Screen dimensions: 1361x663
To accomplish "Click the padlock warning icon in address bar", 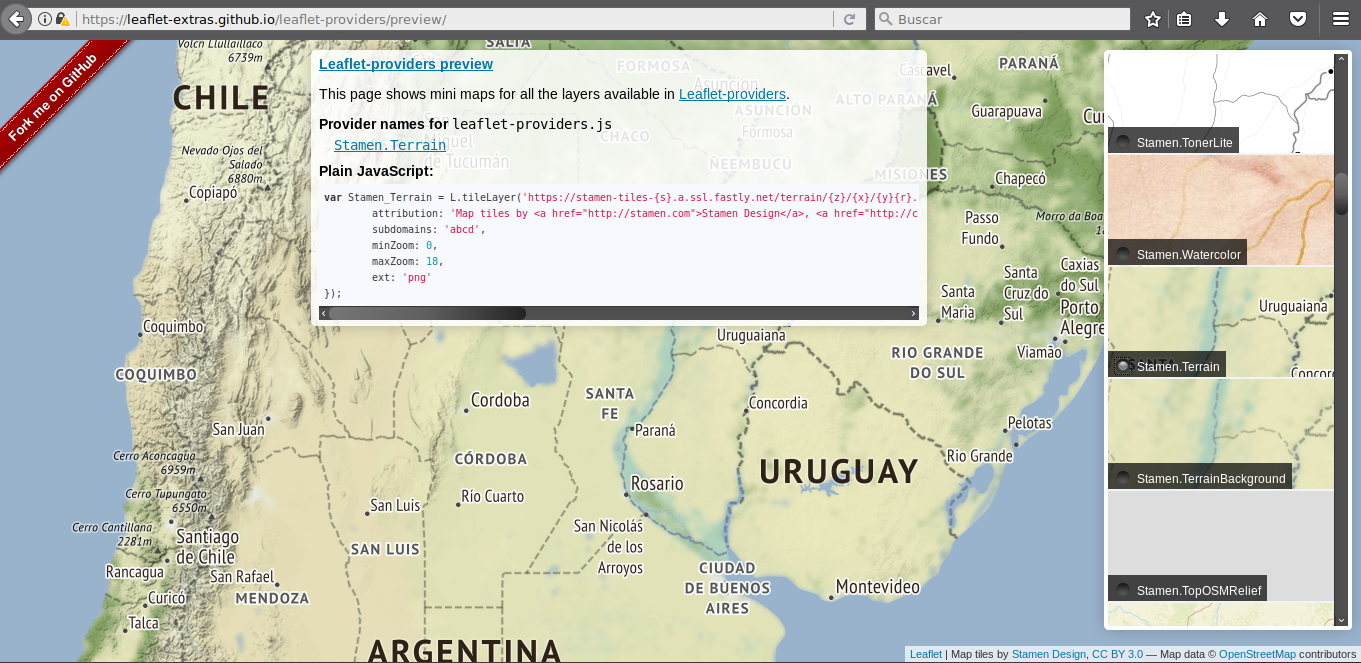I will pos(62,19).
